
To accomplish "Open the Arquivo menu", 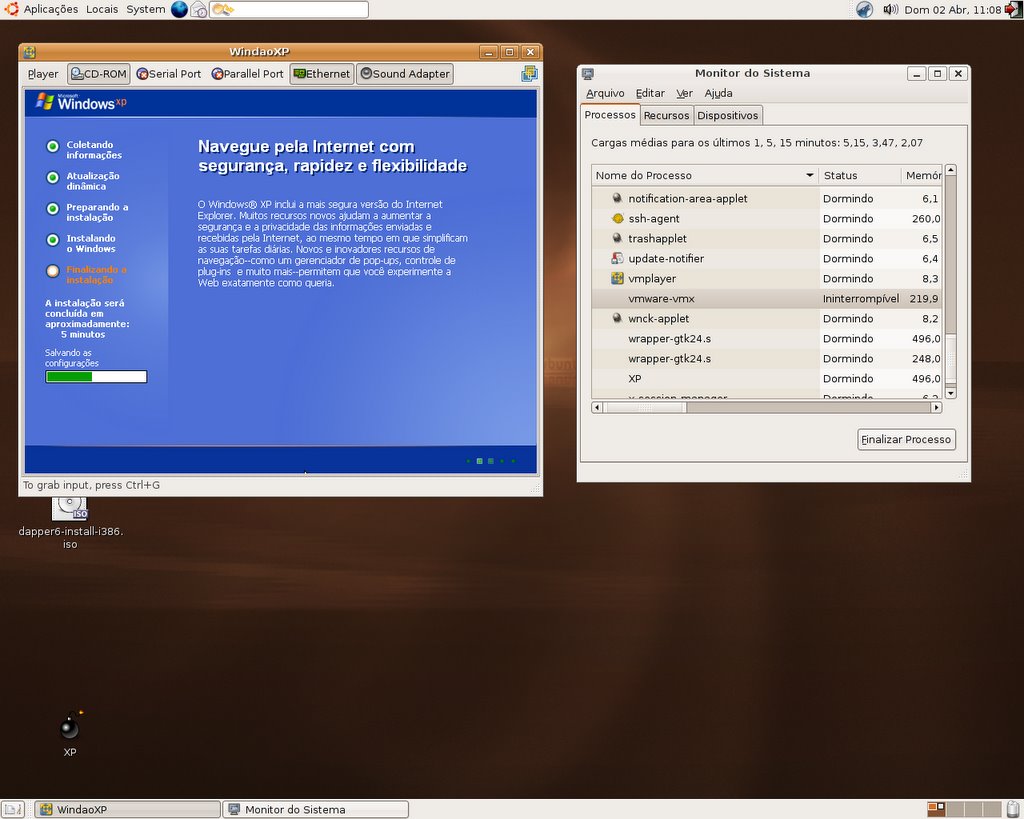I will pyautogui.click(x=605, y=93).
